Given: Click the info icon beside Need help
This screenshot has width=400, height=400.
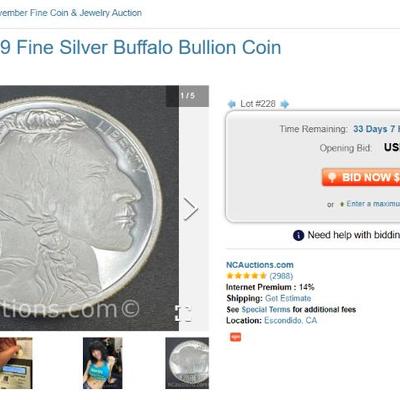Looking at the screenshot, I should click(x=298, y=235).
